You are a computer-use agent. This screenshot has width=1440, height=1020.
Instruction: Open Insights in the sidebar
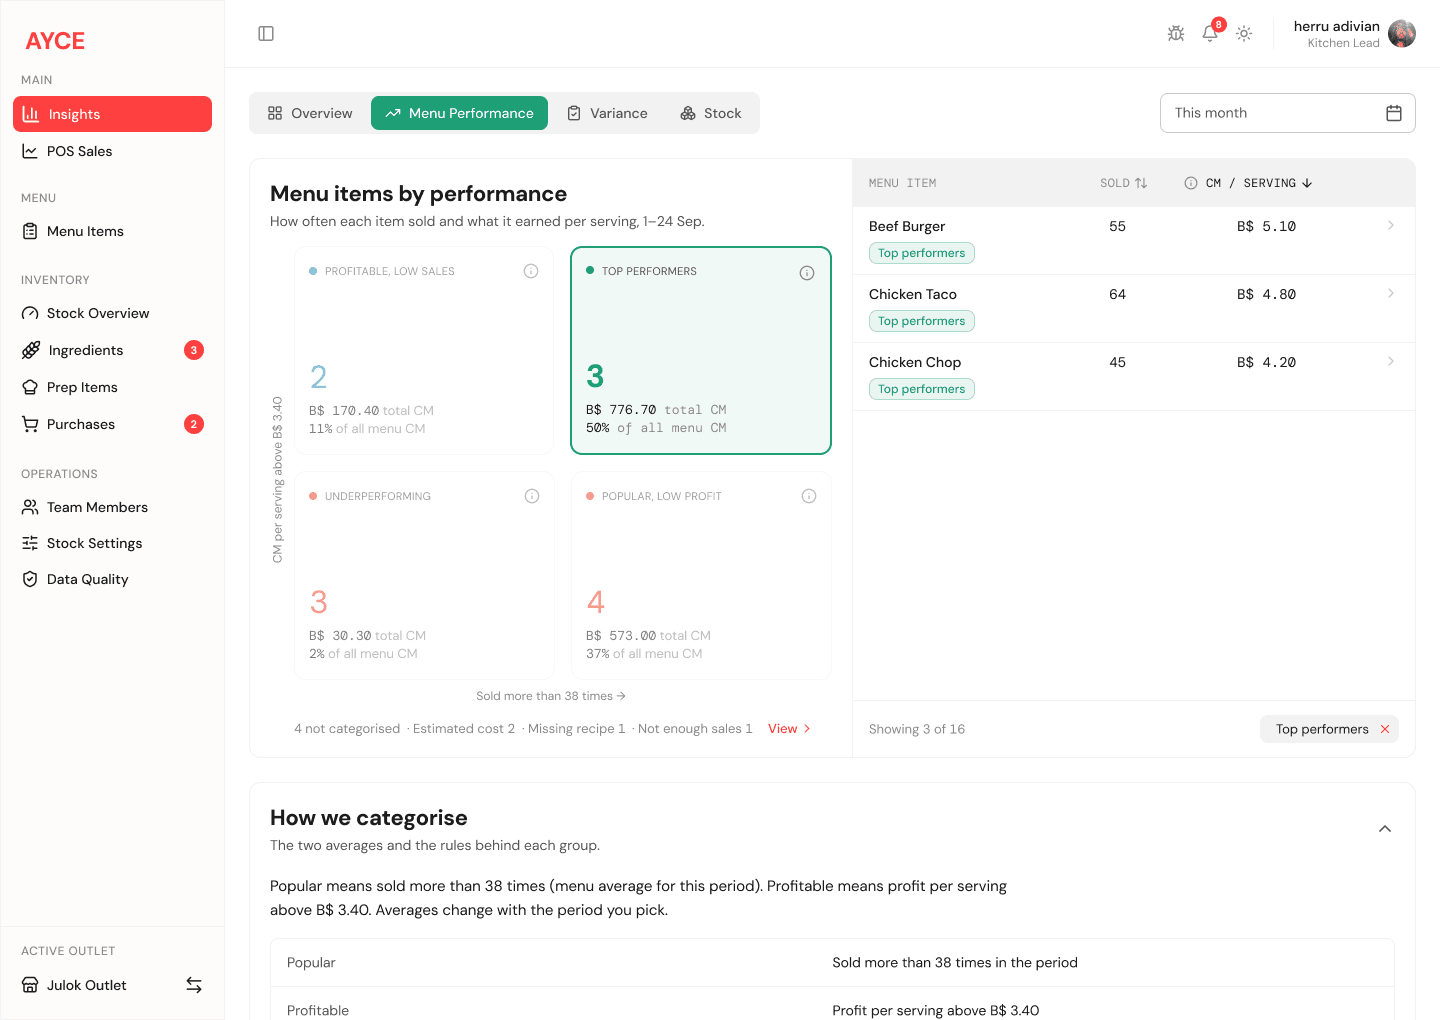click(x=112, y=114)
